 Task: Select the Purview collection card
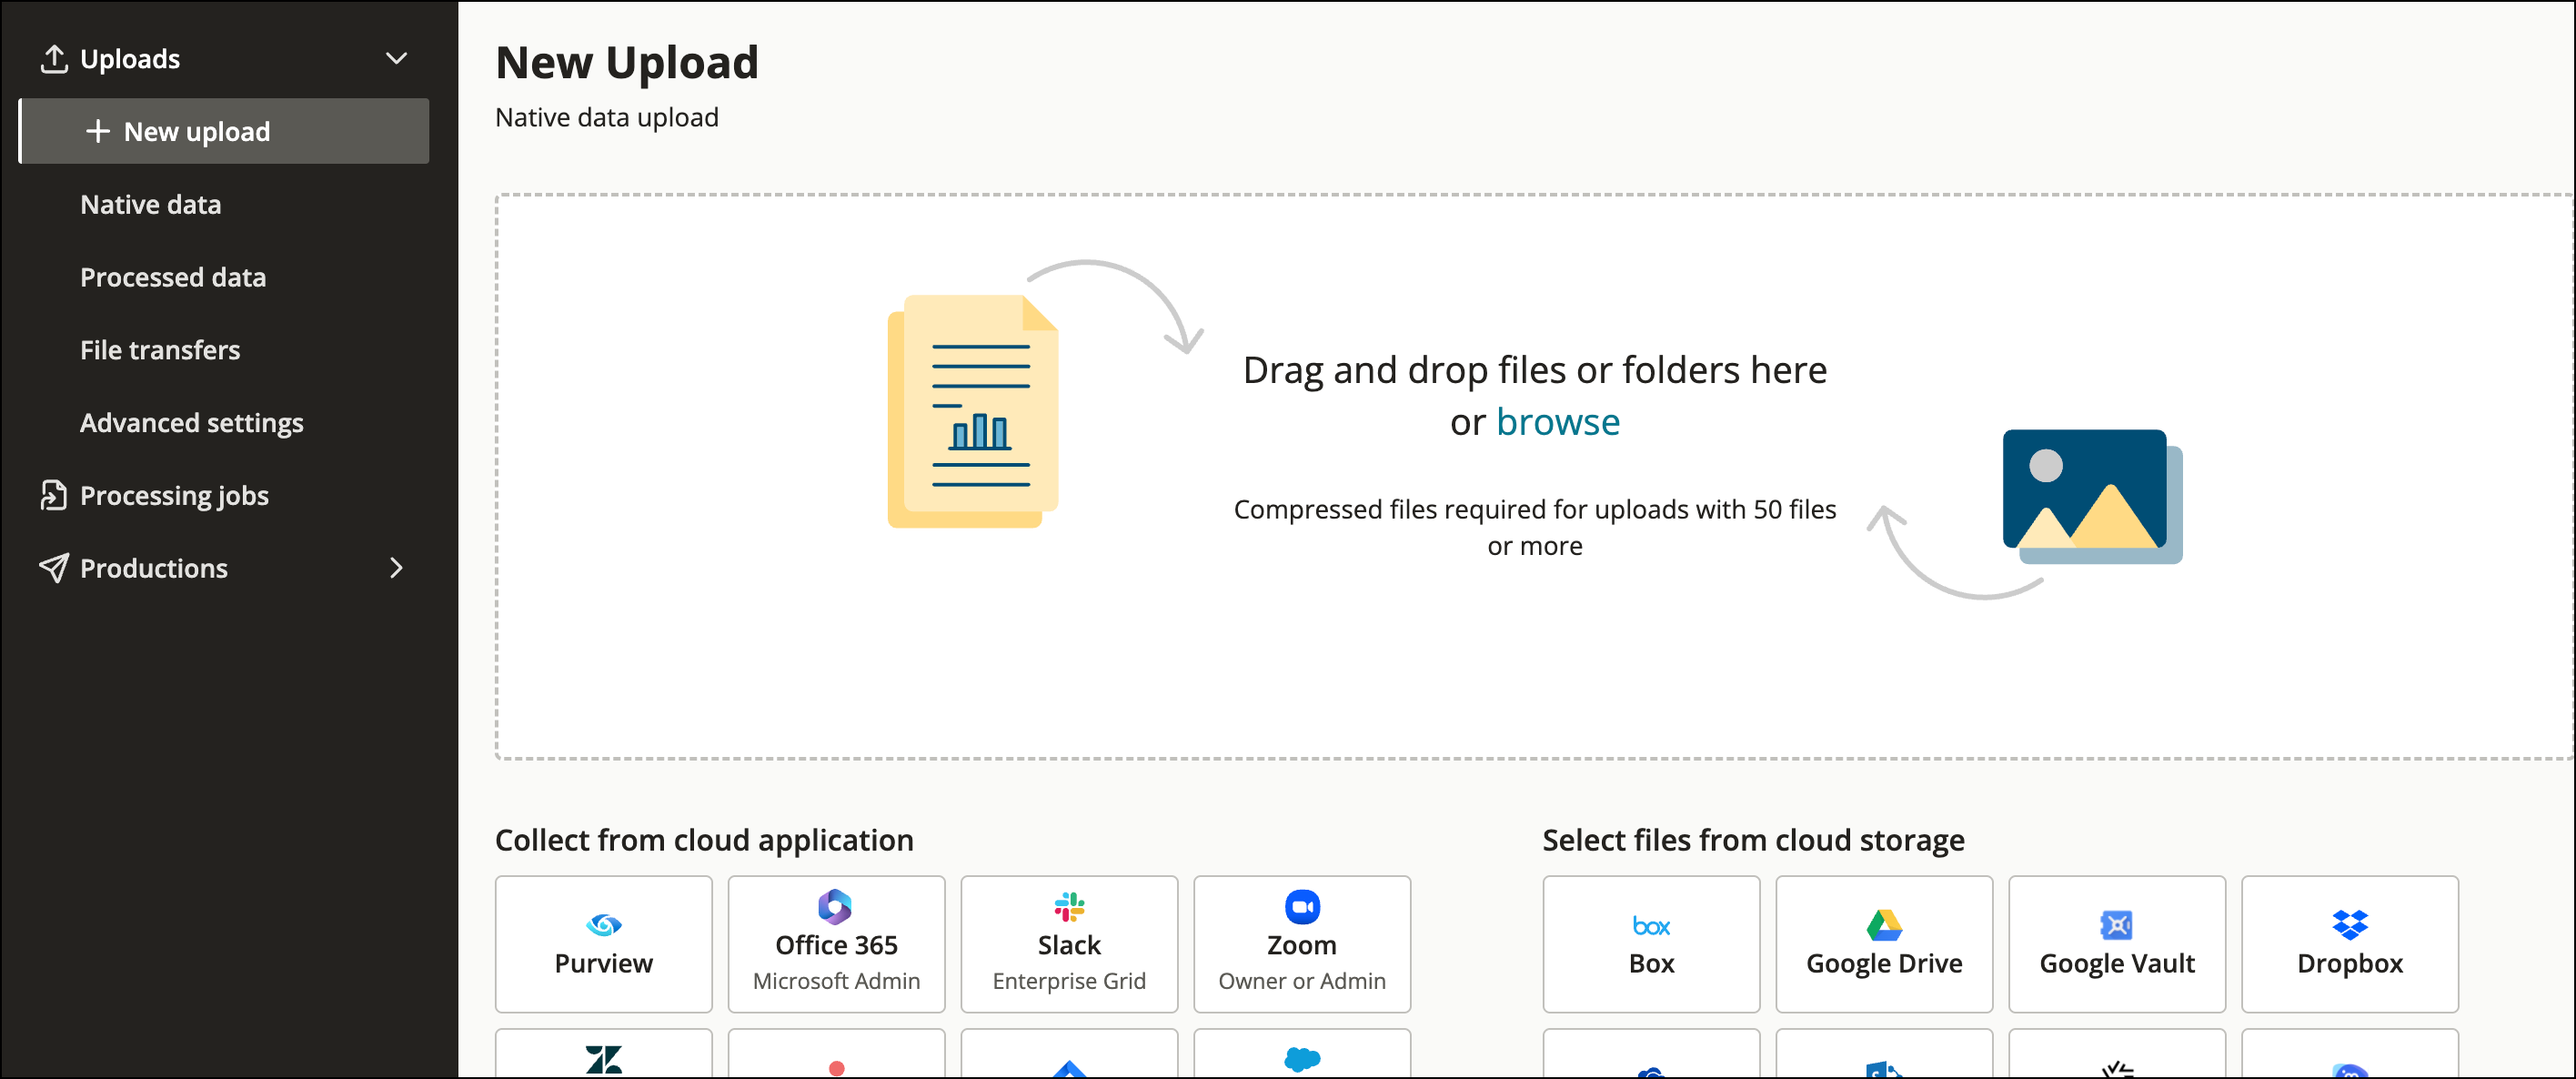pos(604,944)
